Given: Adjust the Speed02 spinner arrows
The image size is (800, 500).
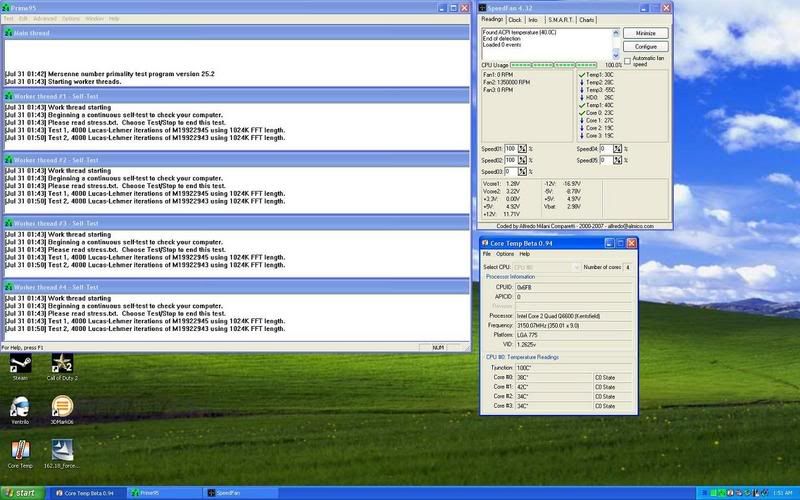Looking at the screenshot, I should point(522,160).
